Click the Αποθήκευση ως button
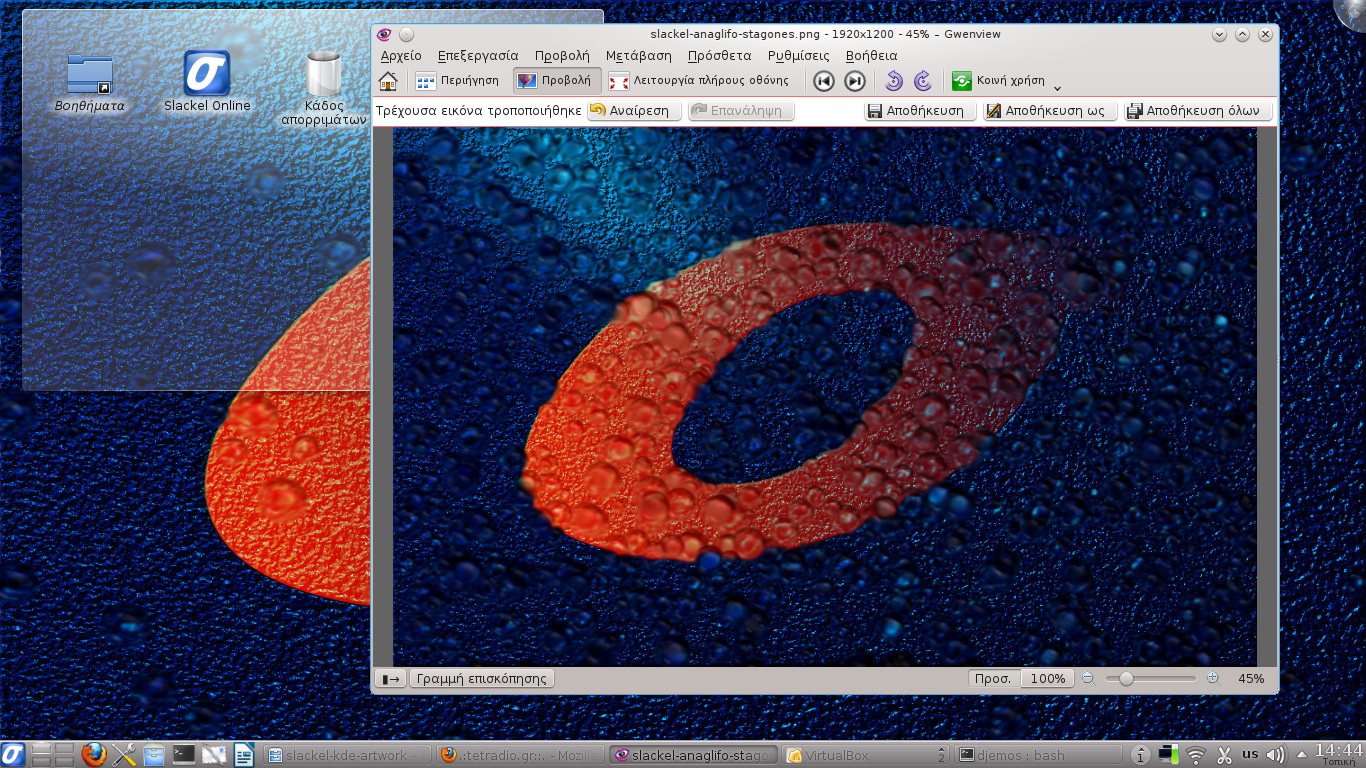The height and width of the screenshot is (768, 1366). click(x=1049, y=111)
